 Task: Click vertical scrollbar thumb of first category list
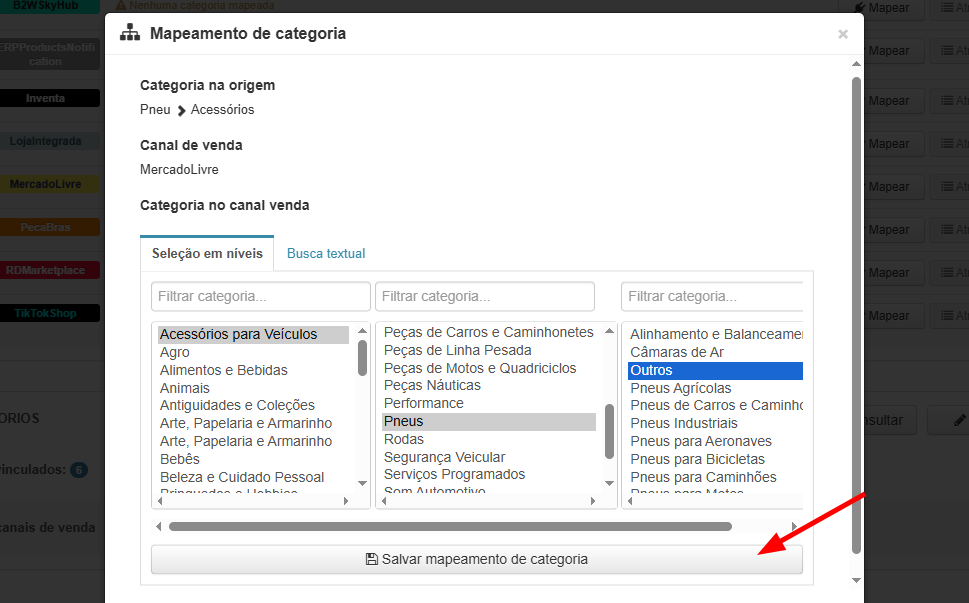point(363,358)
